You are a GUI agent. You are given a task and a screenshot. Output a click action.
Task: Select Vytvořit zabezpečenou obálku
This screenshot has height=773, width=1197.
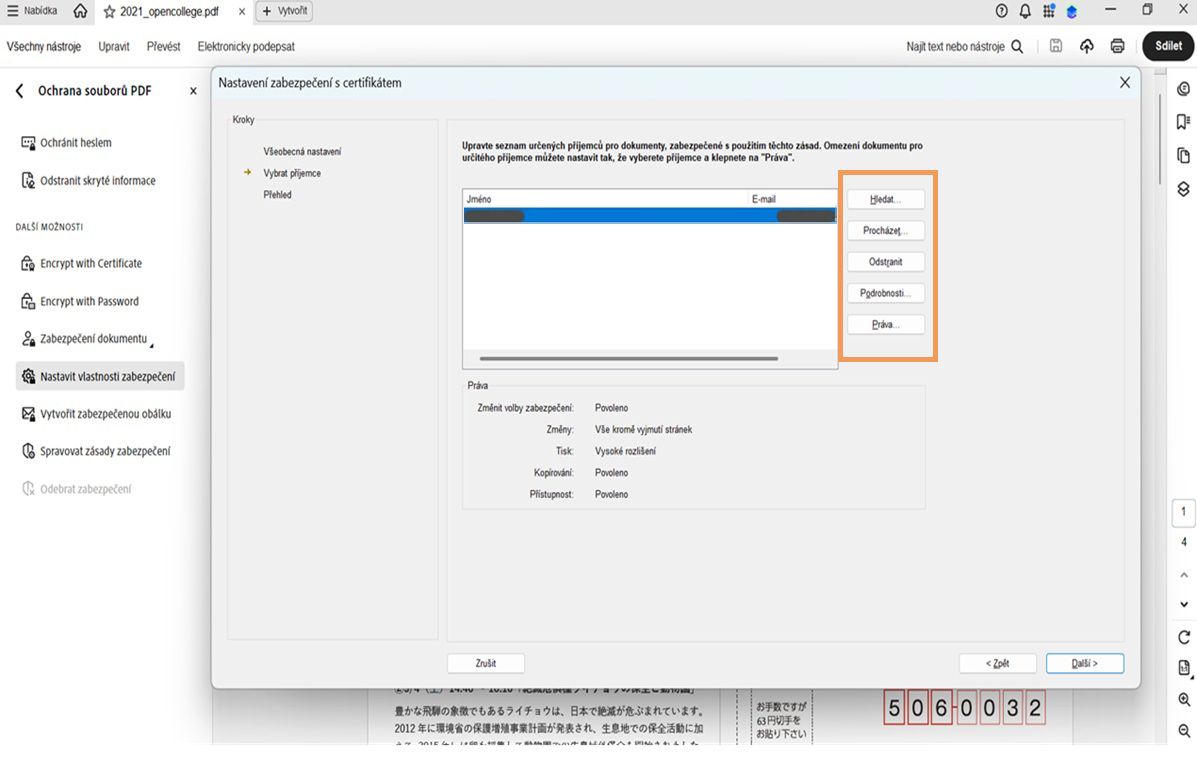(96, 414)
